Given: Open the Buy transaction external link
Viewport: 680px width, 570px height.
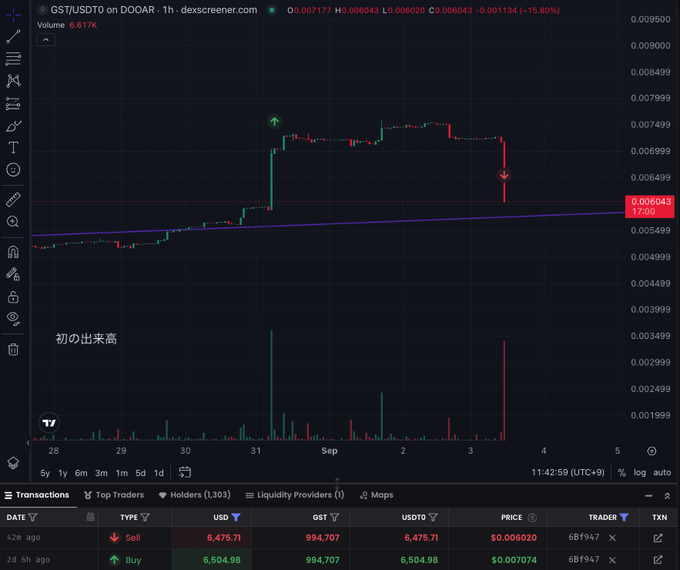Looking at the screenshot, I should point(658,560).
